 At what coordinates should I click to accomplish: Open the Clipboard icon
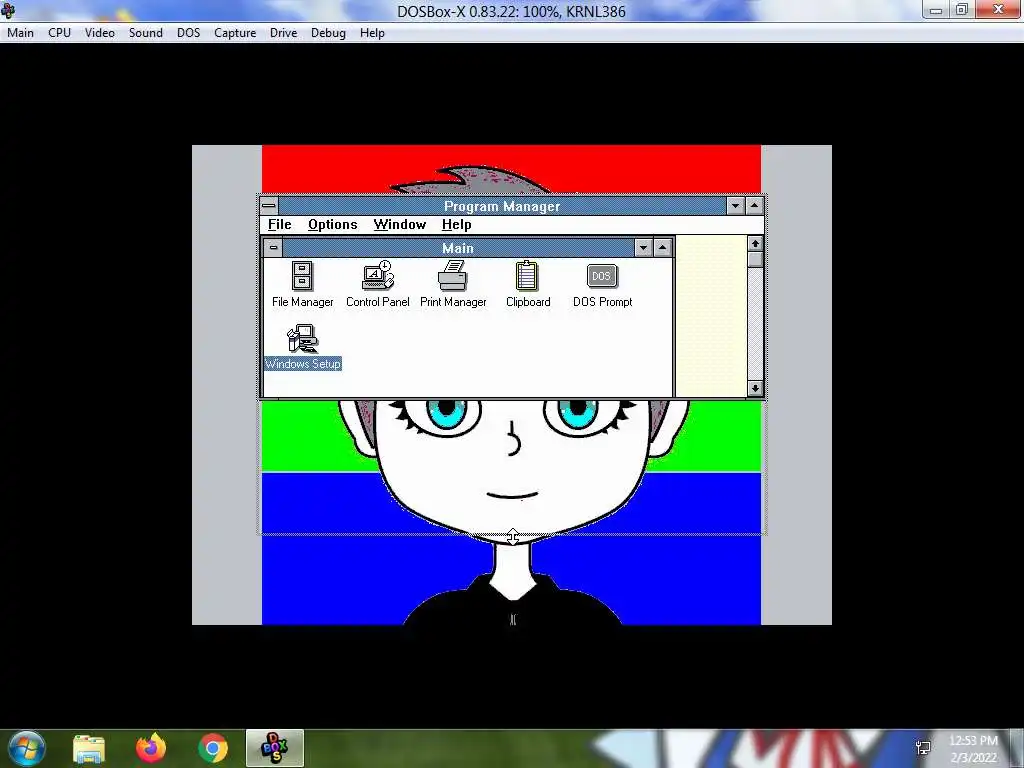tap(528, 283)
